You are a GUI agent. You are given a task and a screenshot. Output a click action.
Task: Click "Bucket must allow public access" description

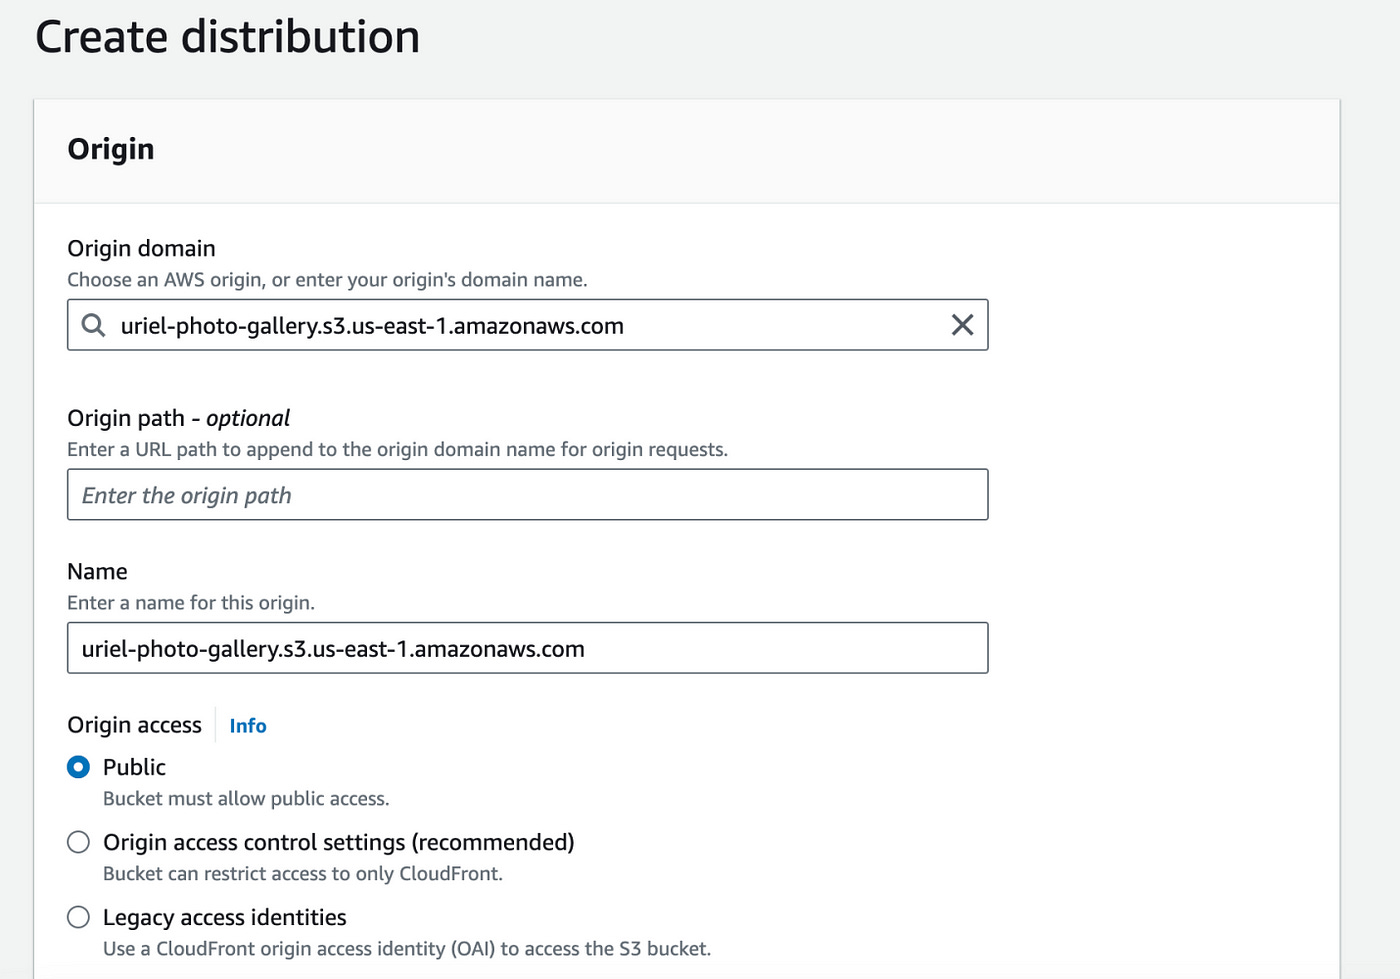coord(246,799)
